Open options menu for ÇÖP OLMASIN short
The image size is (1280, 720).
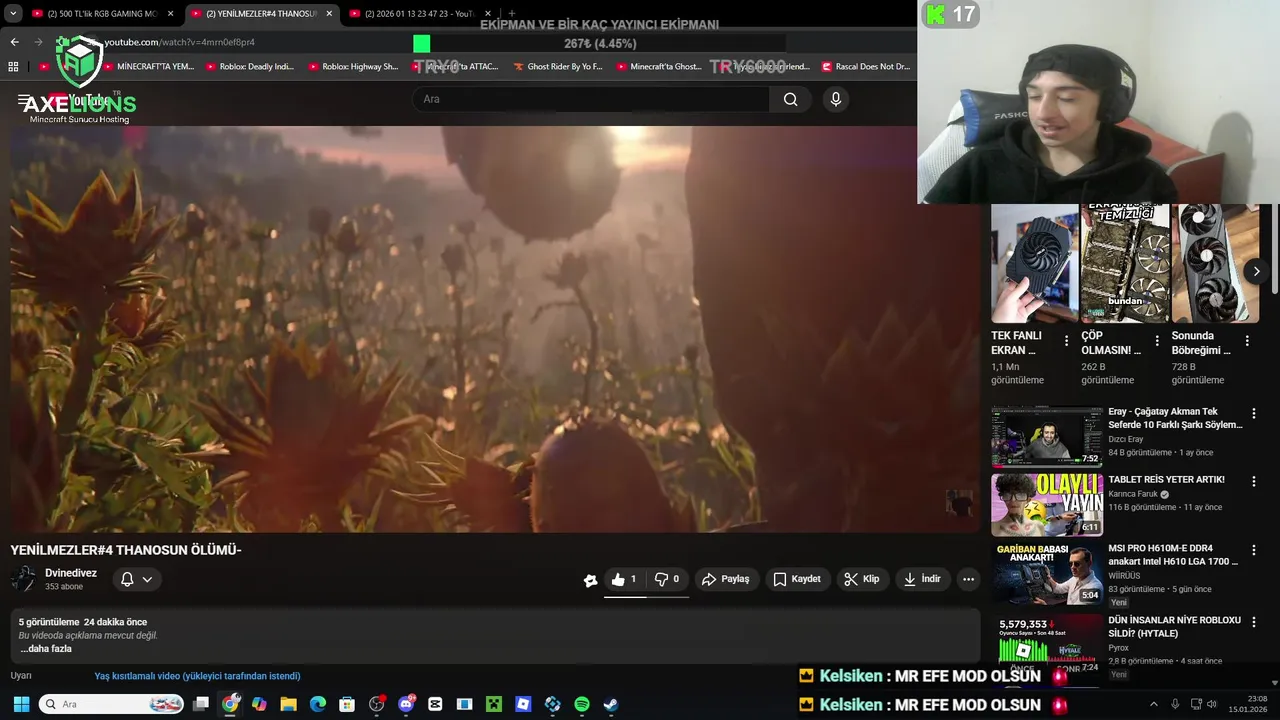pos(1157,341)
